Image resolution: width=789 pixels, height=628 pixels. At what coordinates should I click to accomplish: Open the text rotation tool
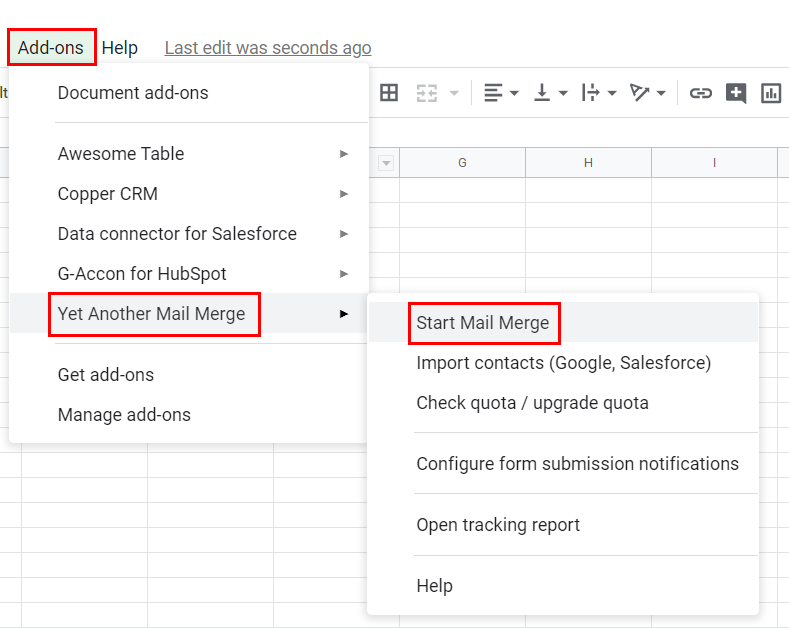tap(647, 93)
